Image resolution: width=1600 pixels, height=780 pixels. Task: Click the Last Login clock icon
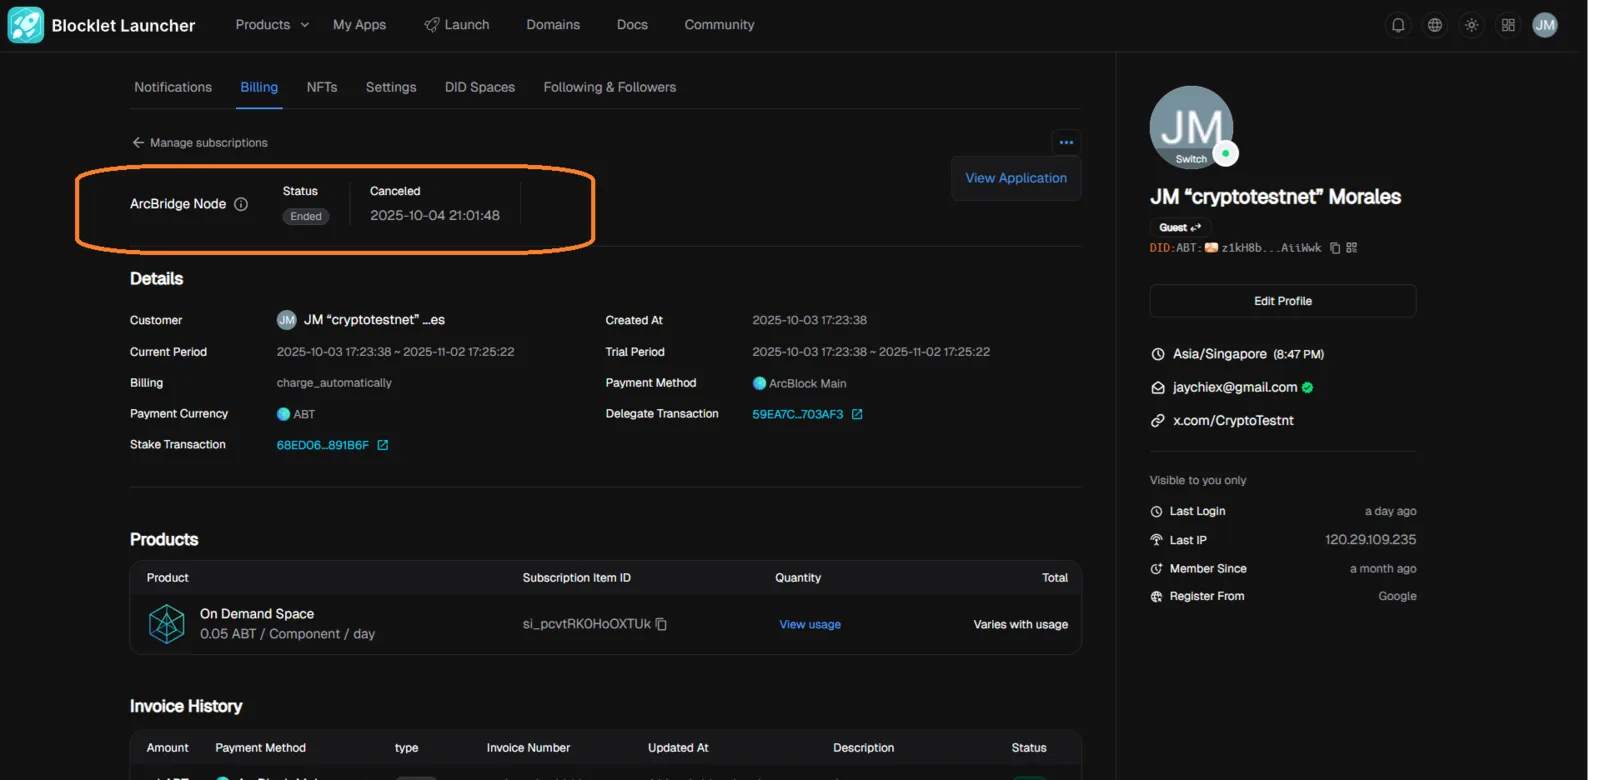point(1157,511)
